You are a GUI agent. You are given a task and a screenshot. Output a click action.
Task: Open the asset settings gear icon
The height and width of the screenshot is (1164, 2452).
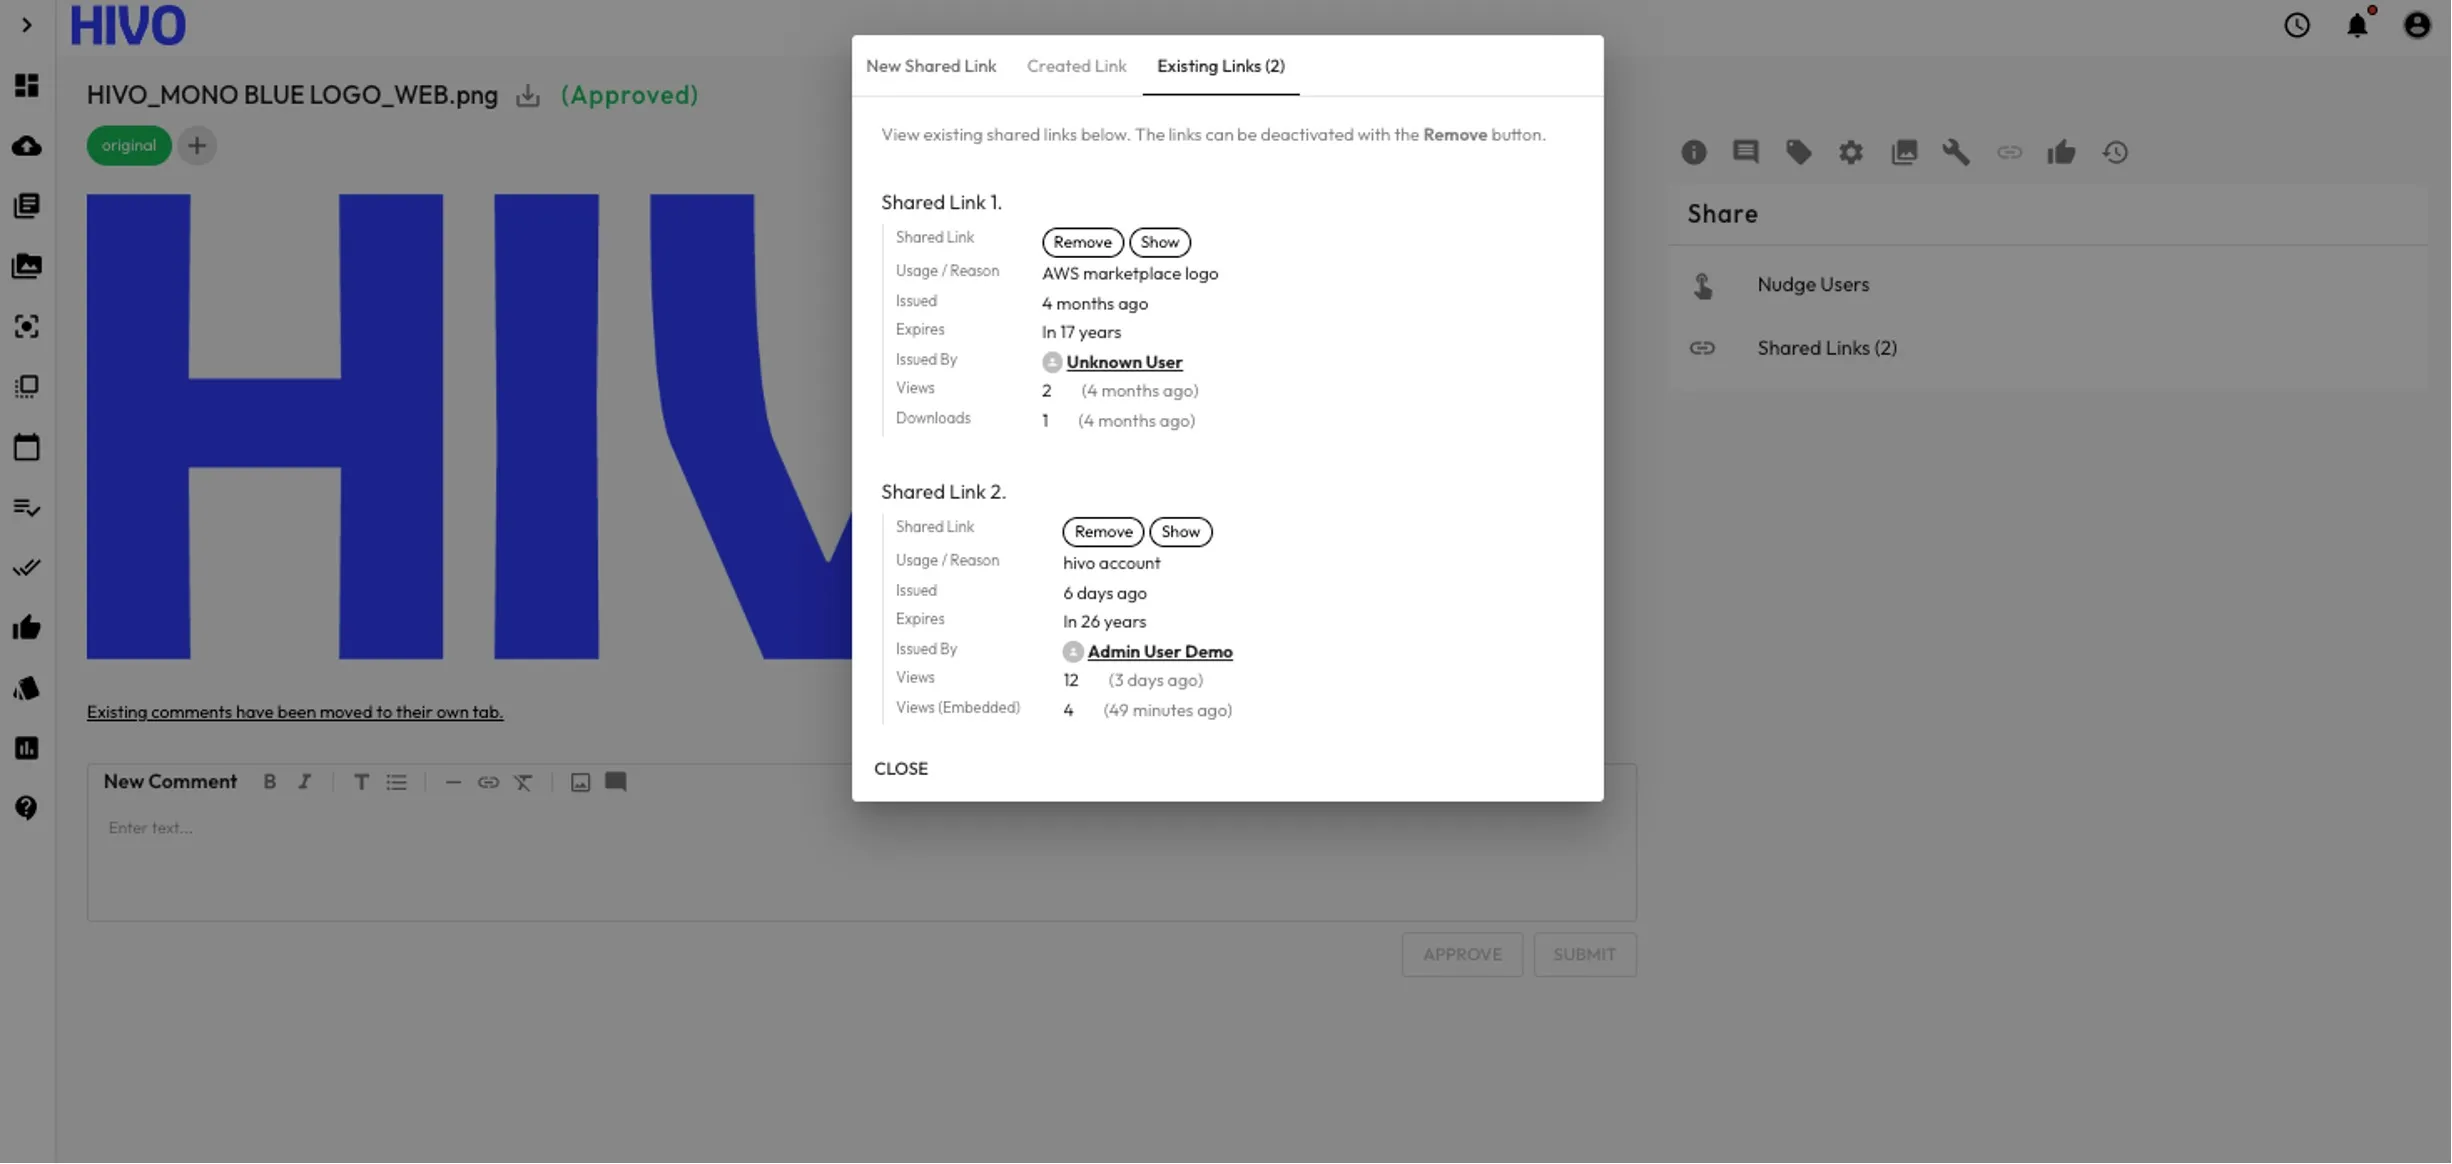tap(1851, 152)
